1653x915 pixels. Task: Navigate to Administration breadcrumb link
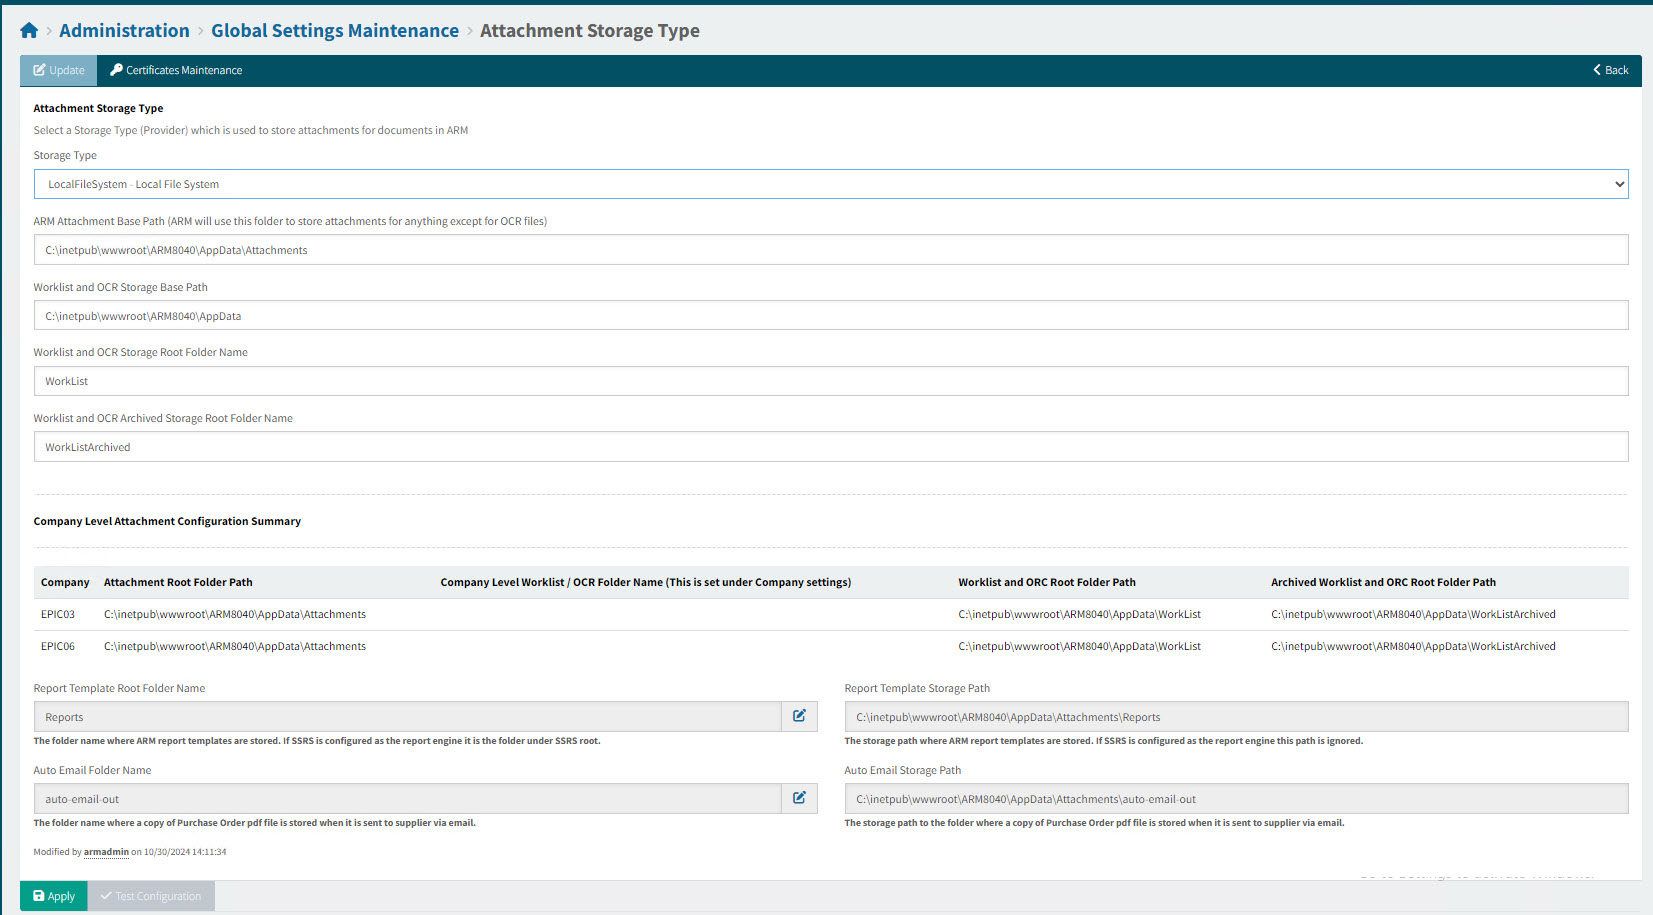[x=124, y=31]
